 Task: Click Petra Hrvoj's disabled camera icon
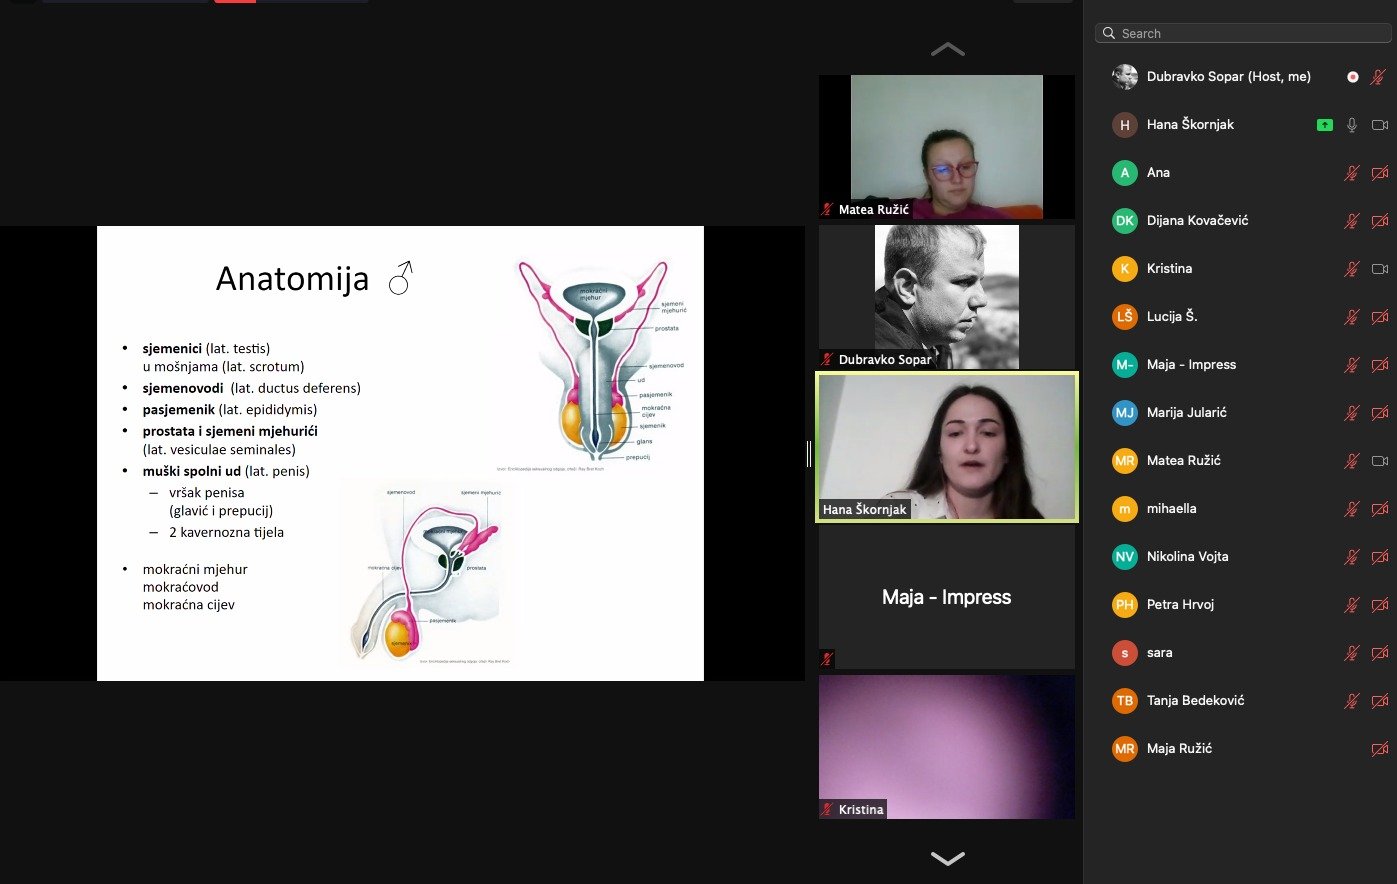pyautogui.click(x=1380, y=605)
